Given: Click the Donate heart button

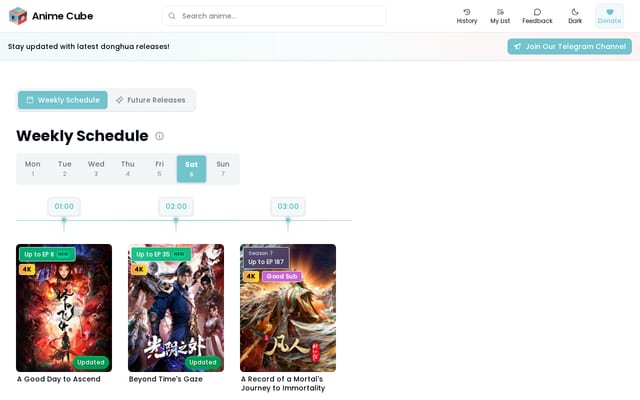Looking at the screenshot, I should (x=609, y=16).
